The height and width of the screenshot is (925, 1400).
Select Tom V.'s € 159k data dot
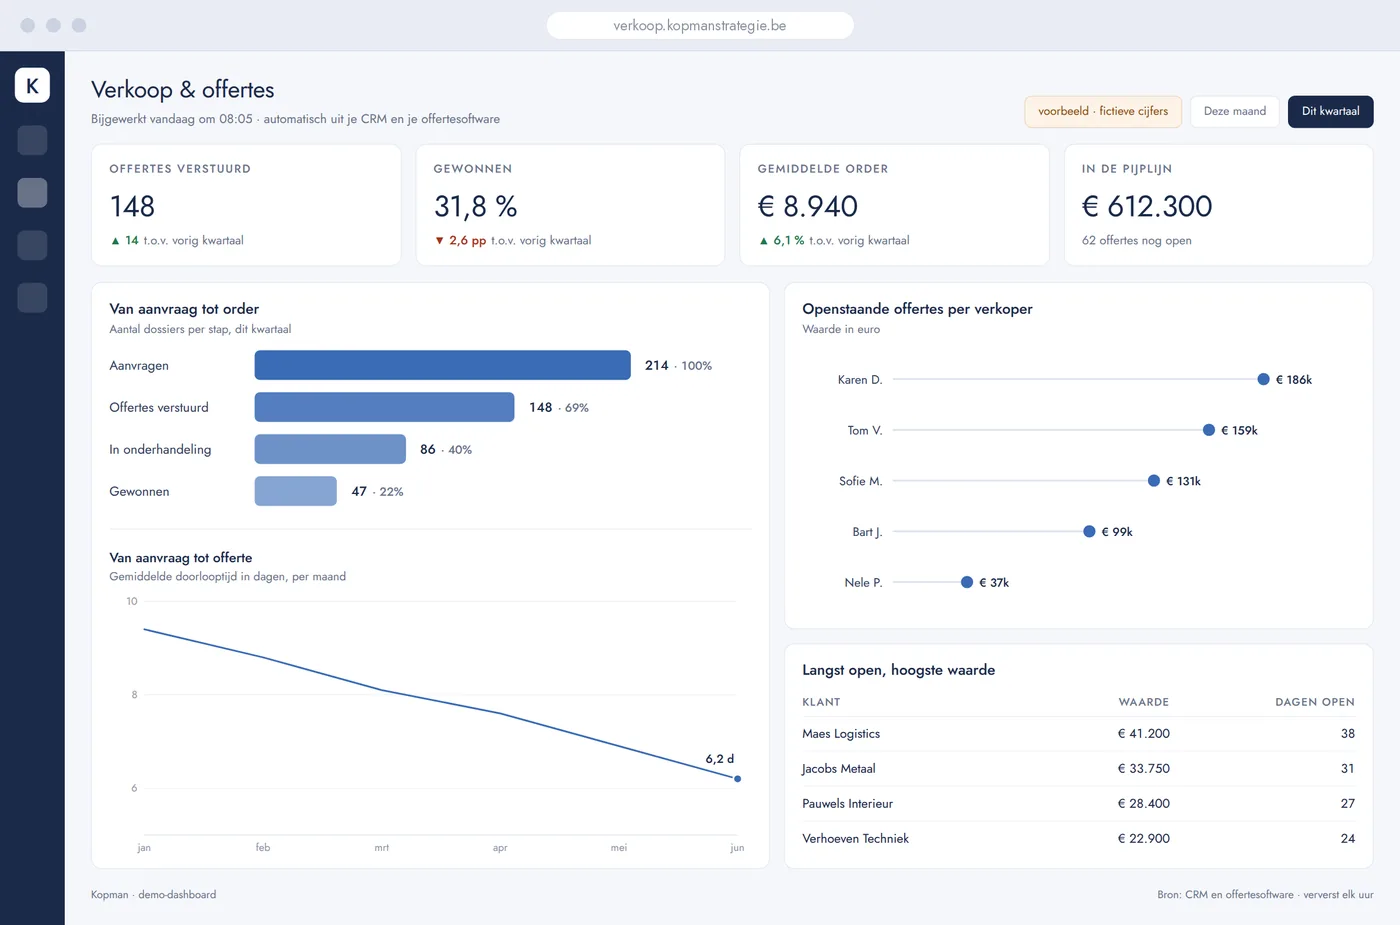click(1209, 430)
